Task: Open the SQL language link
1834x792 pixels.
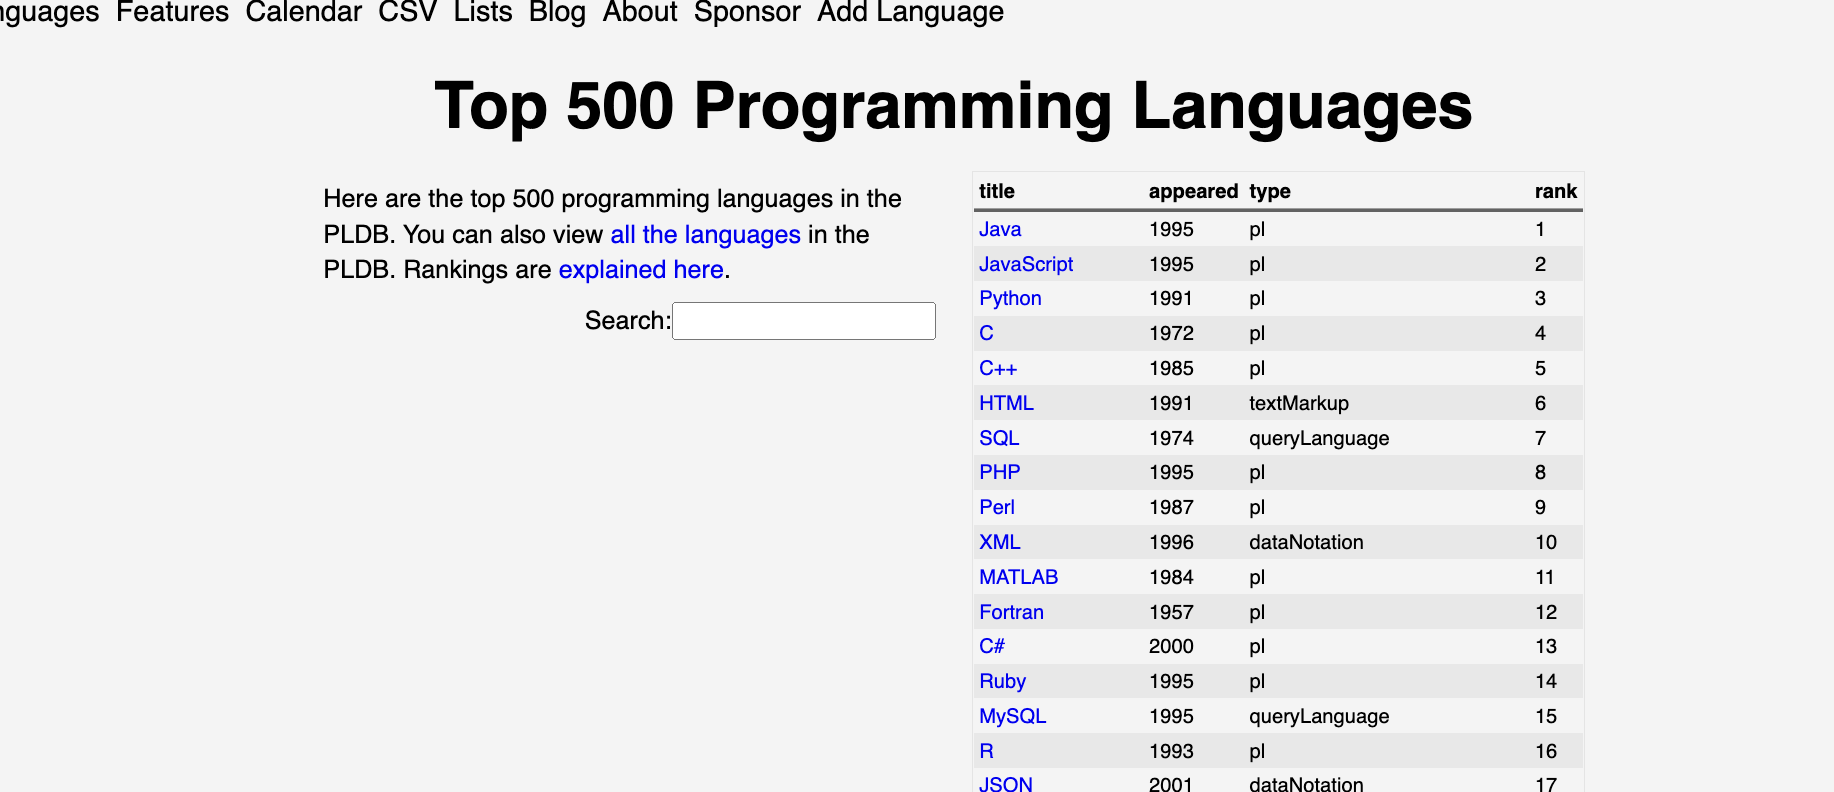Action: (x=999, y=438)
